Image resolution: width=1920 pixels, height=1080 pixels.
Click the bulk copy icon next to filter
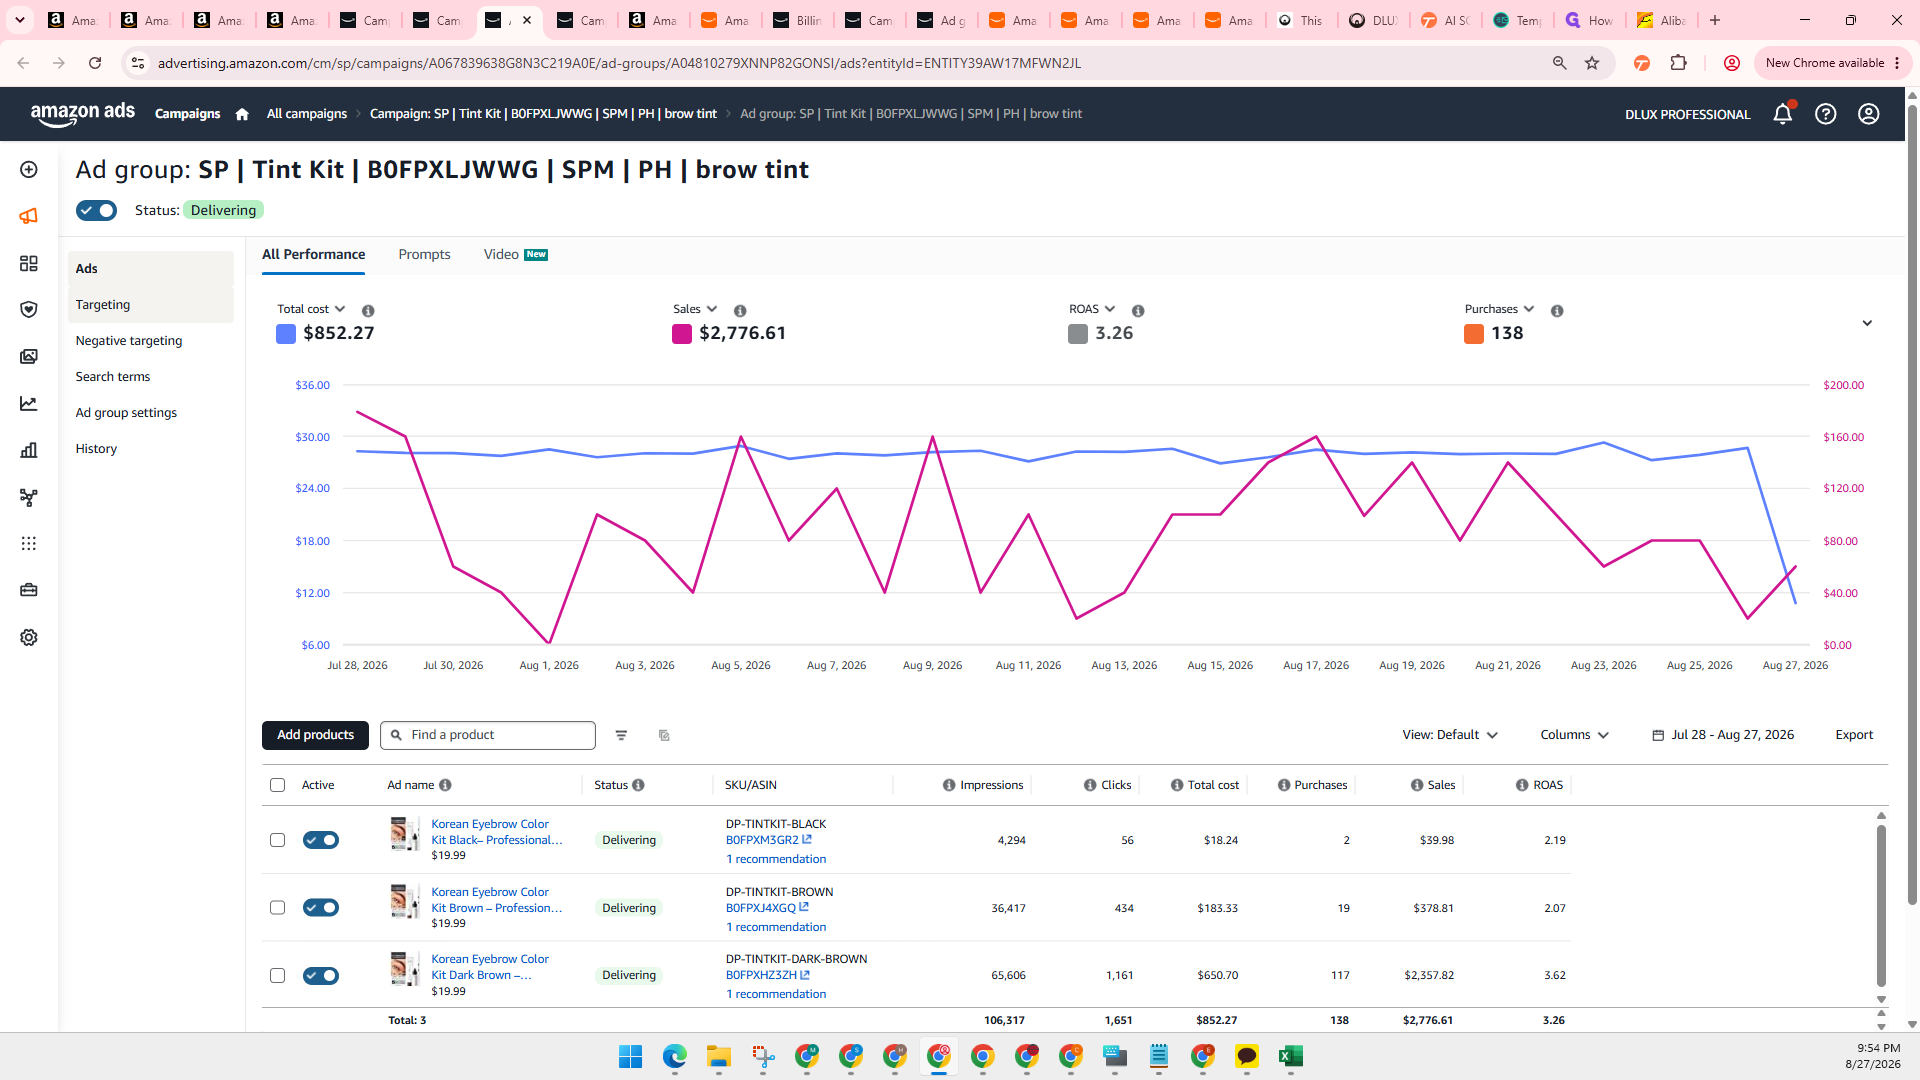coord(664,735)
